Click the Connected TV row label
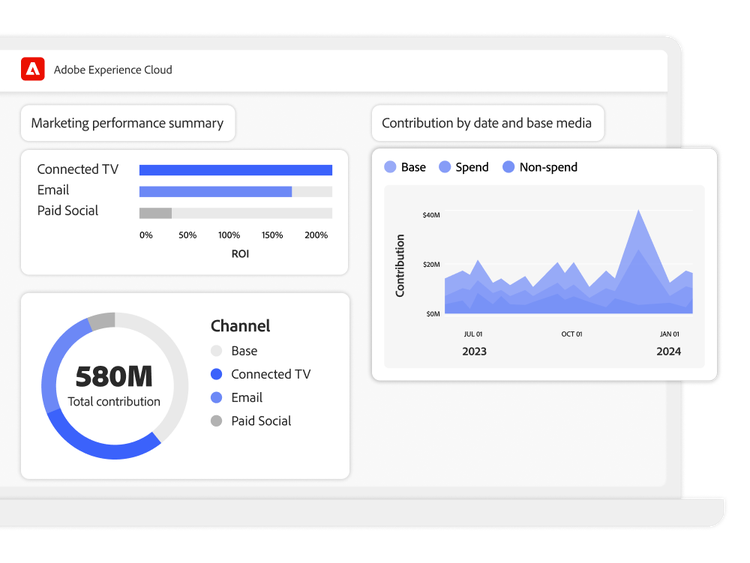This screenshot has width=750, height=563. (x=78, y=169)
